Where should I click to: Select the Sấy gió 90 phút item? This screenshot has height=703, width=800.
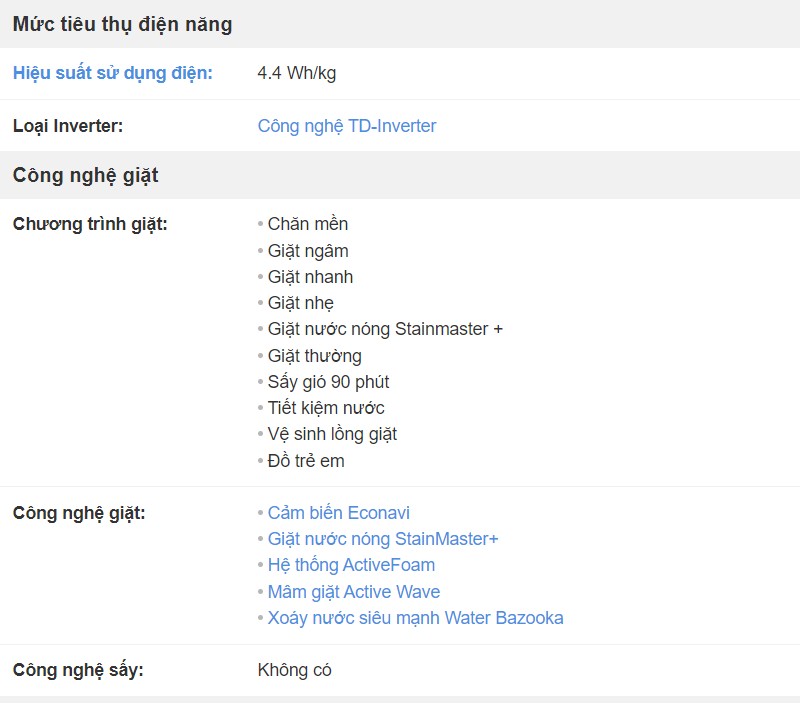329,382
